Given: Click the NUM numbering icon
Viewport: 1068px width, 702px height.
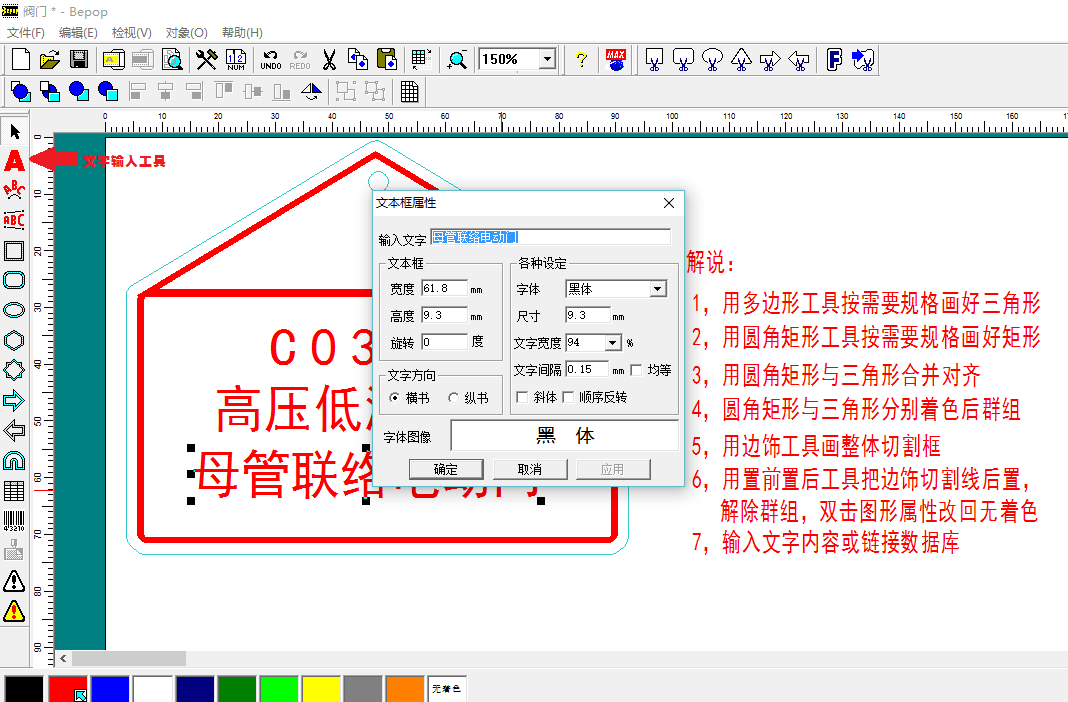Looking at the screenshot, I should (236, 60).
